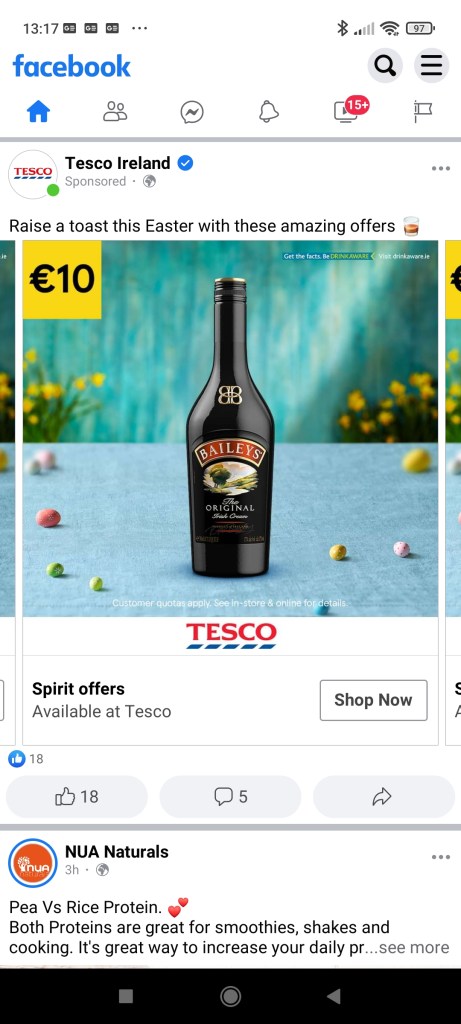
Task: Go to Home feed tab
Action: point(39,112)
